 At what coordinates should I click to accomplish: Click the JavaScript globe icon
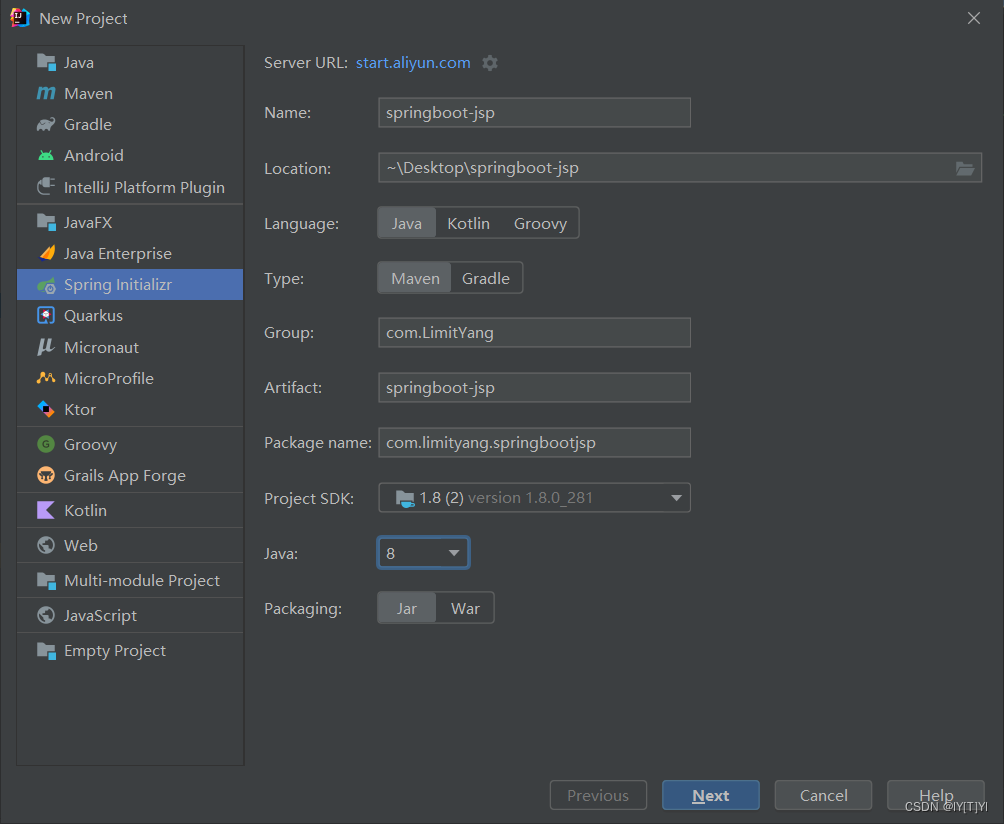point(46,615)
